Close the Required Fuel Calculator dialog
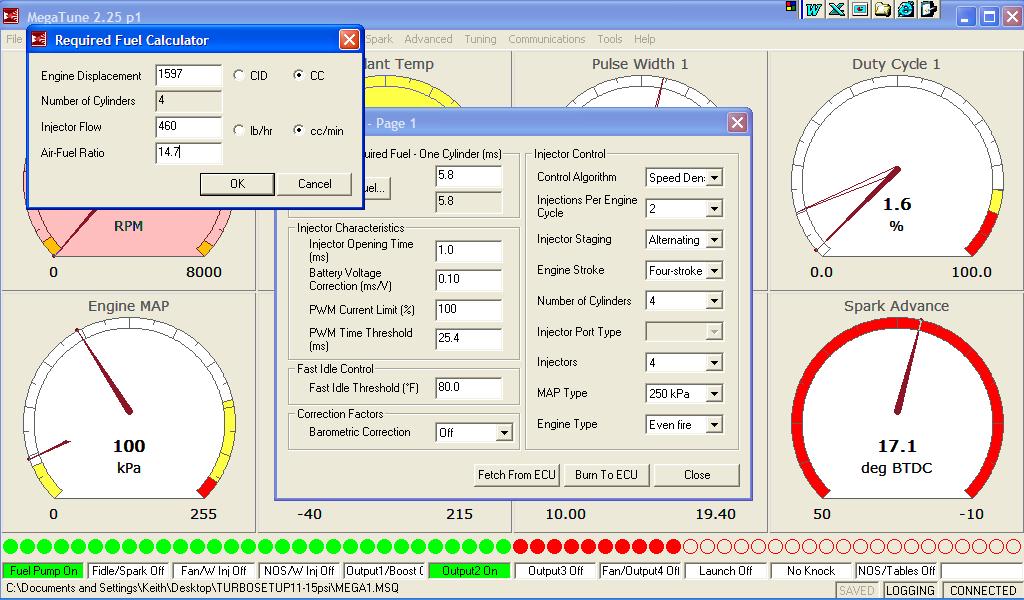This screenshot has width=1024, height=600. [x=348, y=40]
